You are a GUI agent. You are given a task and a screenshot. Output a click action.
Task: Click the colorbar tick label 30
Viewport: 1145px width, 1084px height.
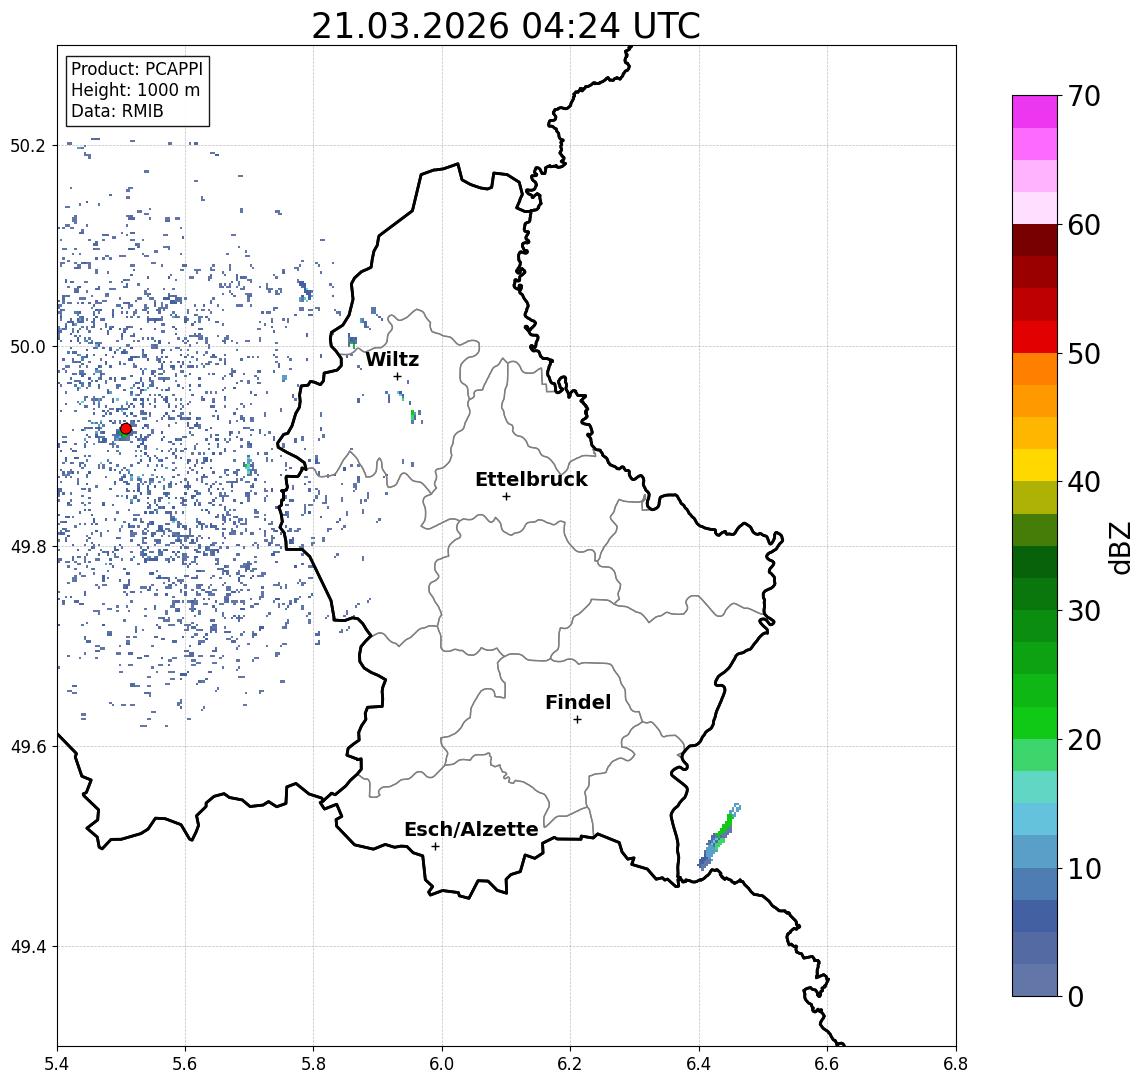1084,611
